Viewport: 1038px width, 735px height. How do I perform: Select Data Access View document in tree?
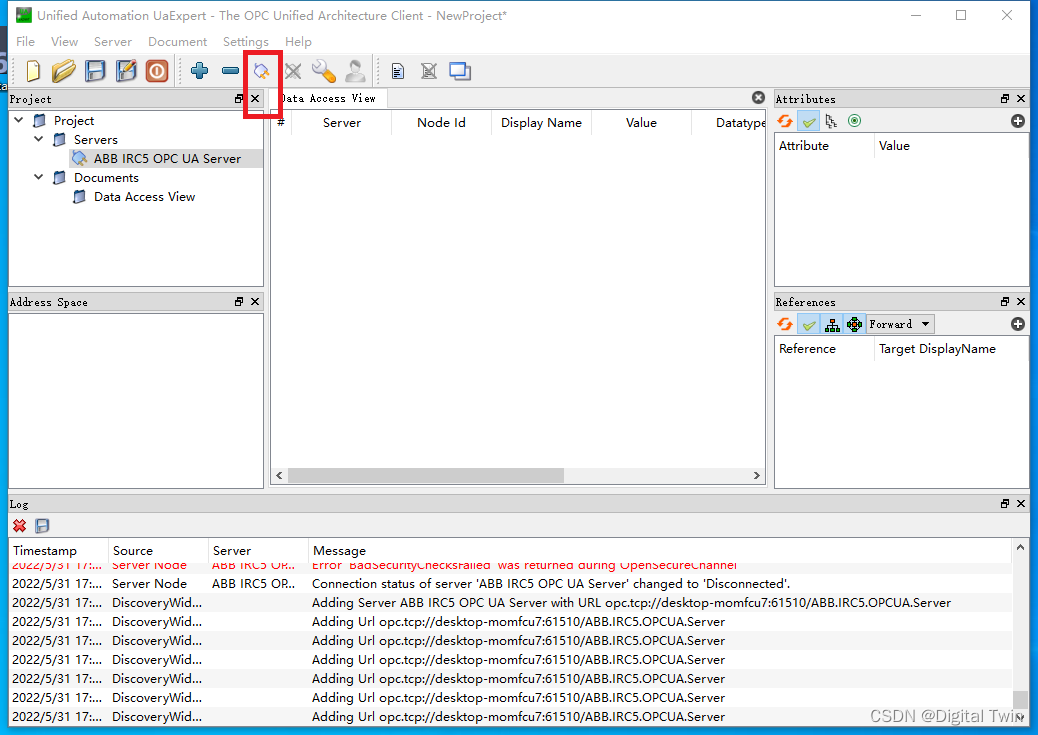click(x=144, y=197)
